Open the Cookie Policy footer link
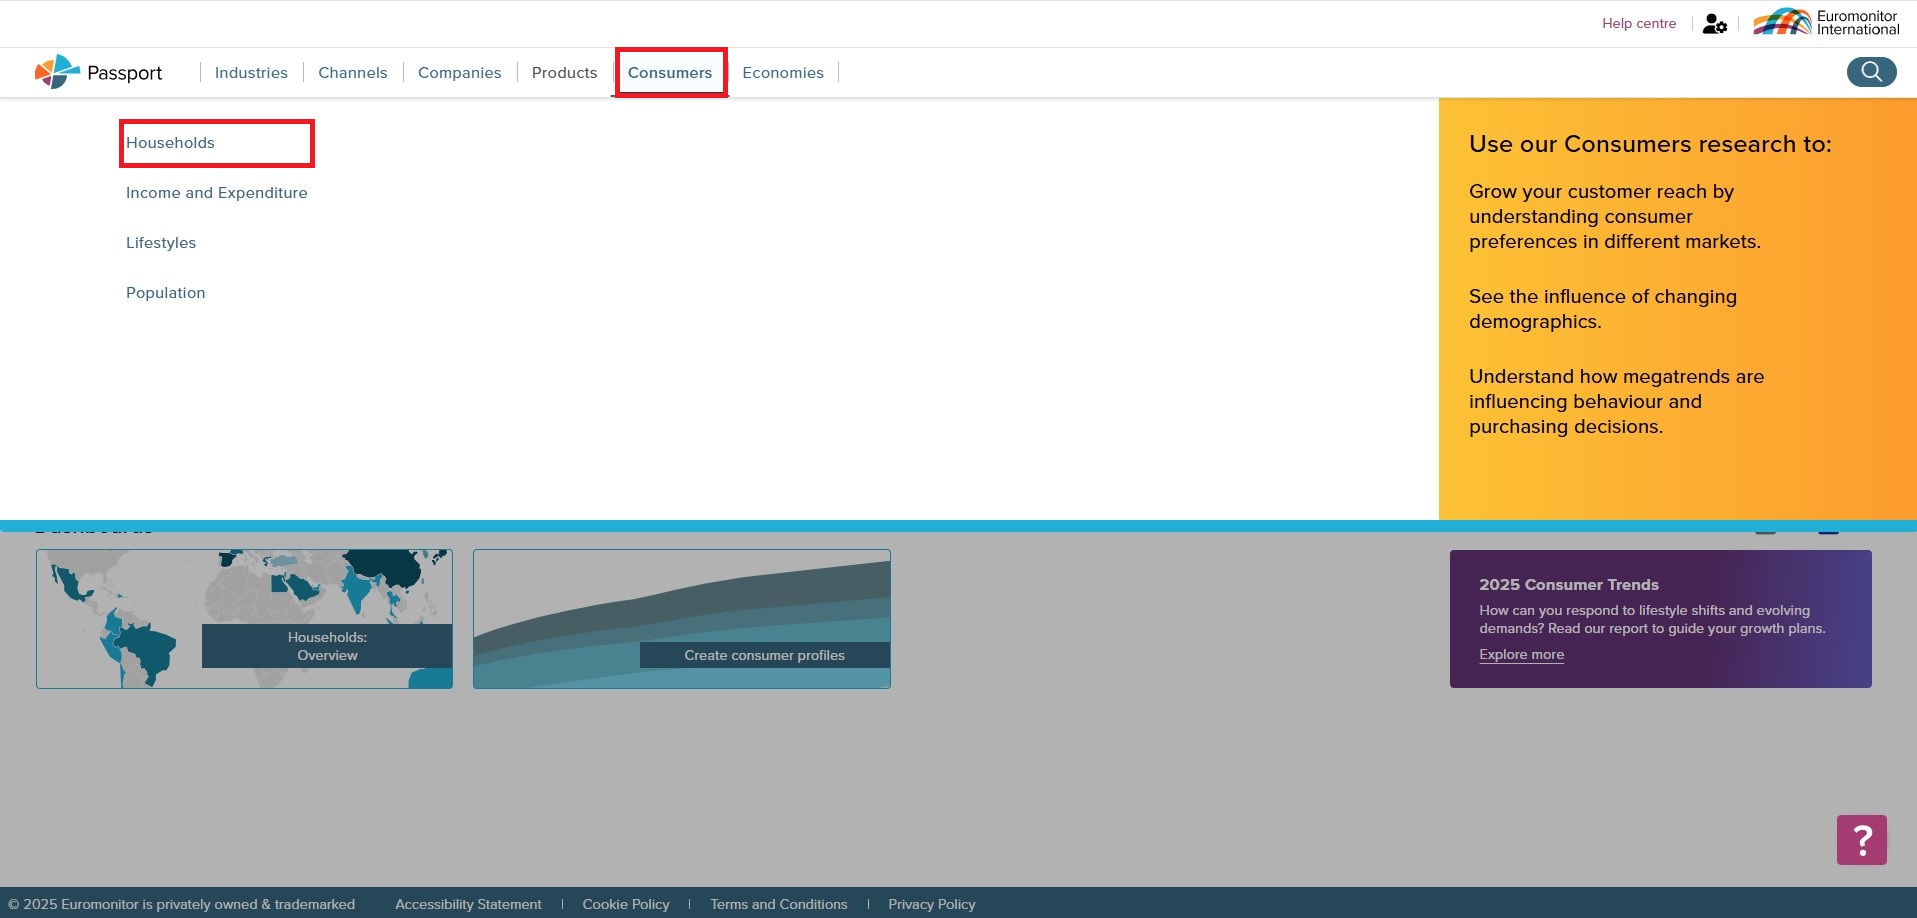Viewport: 1917px width, 918px height. pos(626,904)
